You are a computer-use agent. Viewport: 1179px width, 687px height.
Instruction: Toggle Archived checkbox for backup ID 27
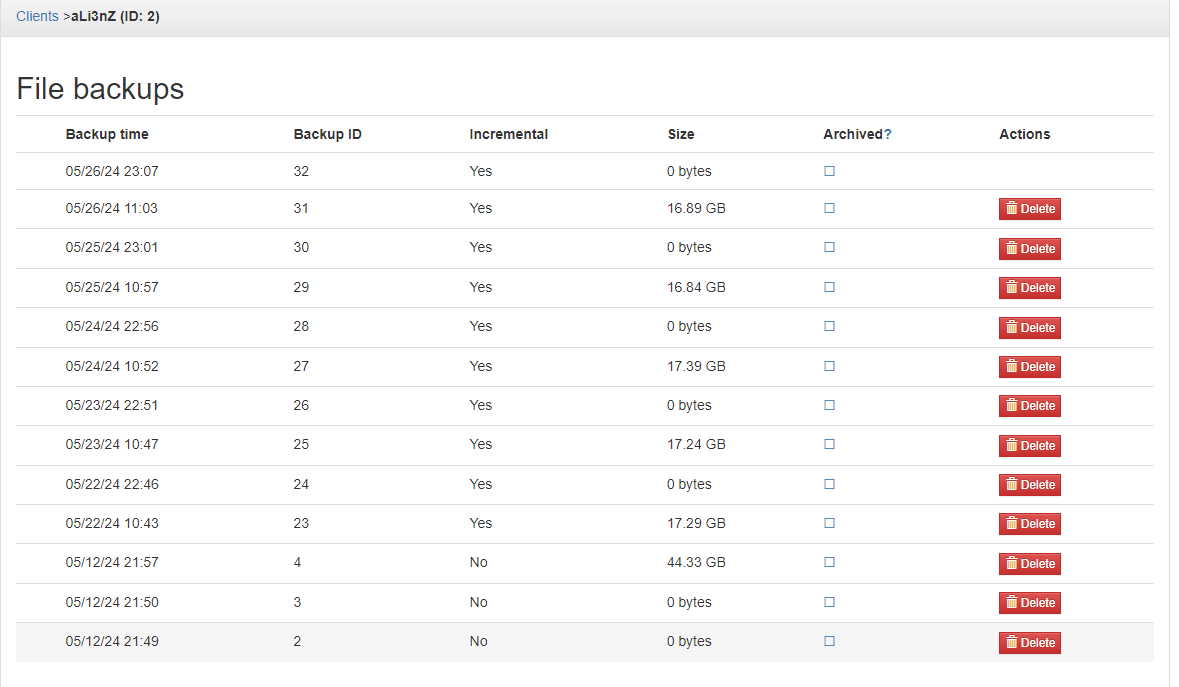click(829, 366)
